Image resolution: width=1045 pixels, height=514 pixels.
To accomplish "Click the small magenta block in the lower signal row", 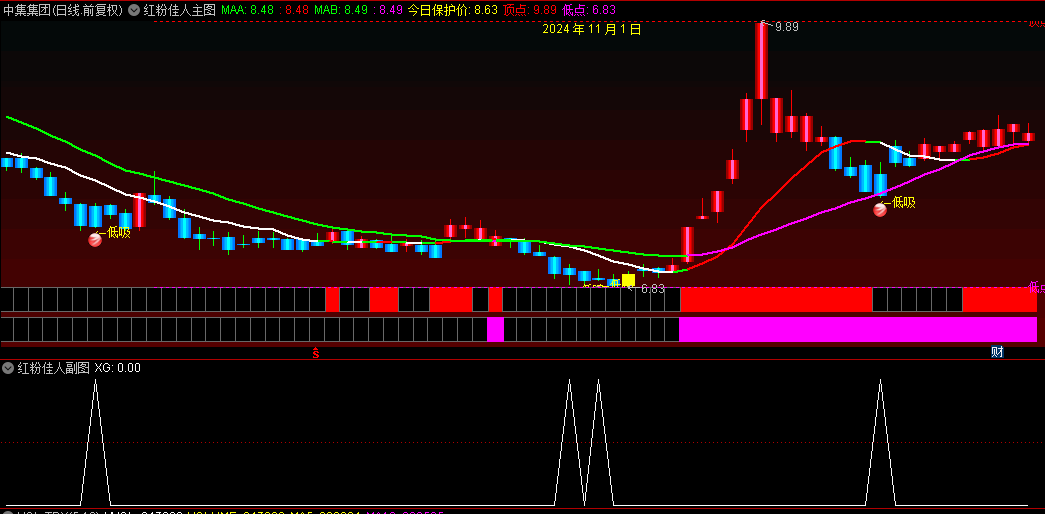I will point(495,330).
